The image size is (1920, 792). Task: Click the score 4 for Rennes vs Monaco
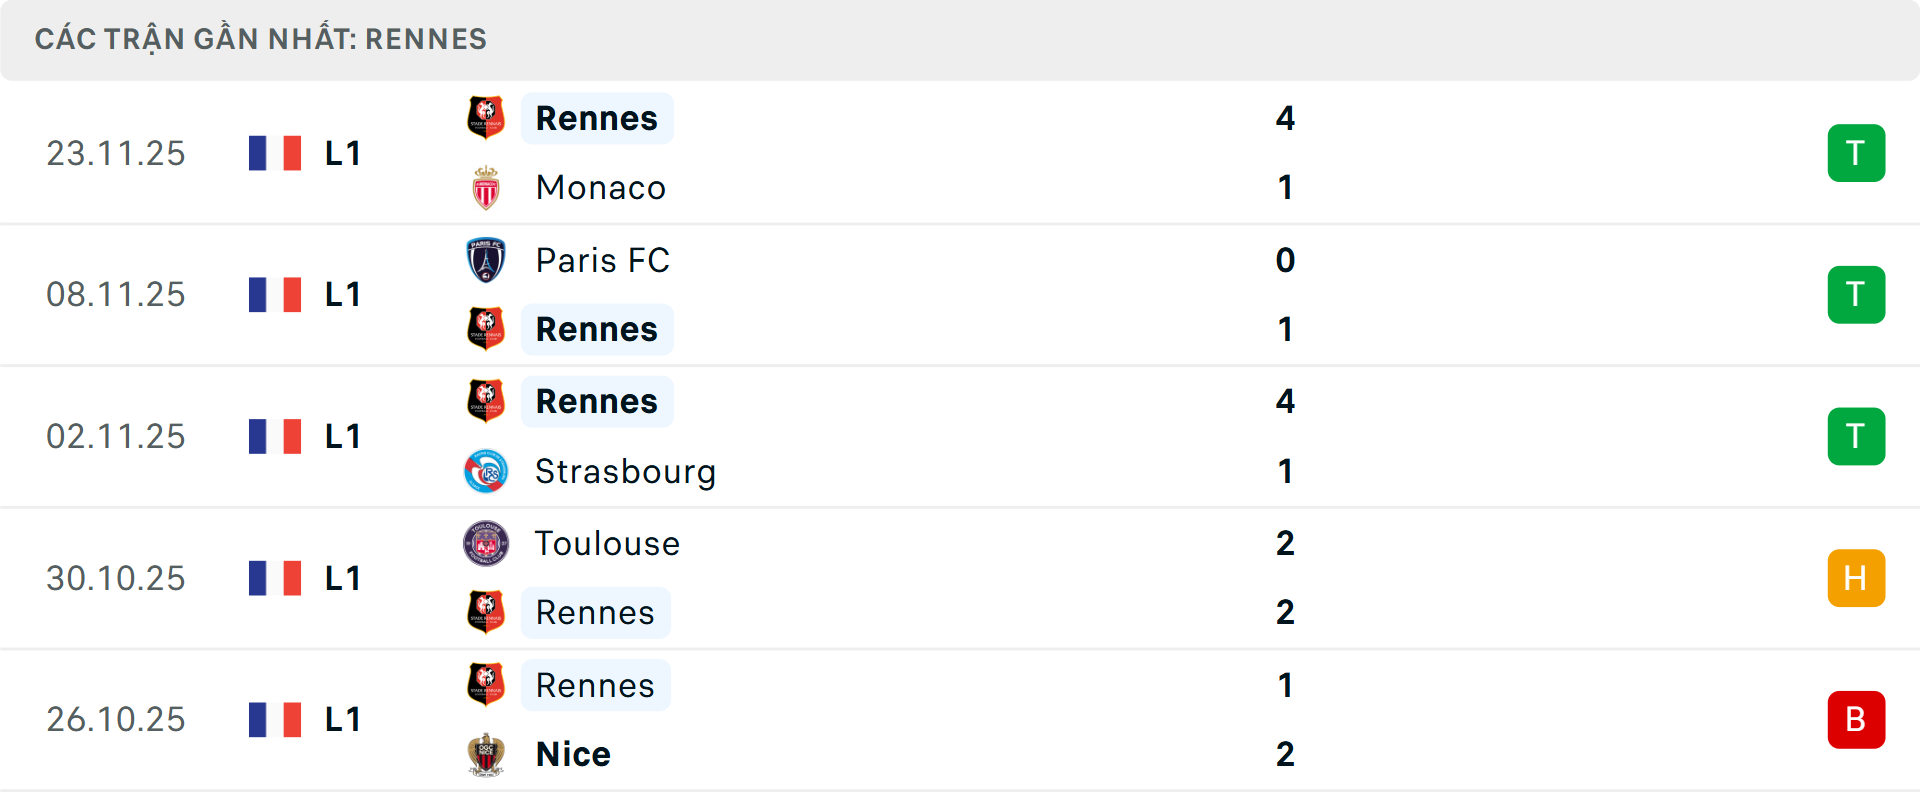1286,117
